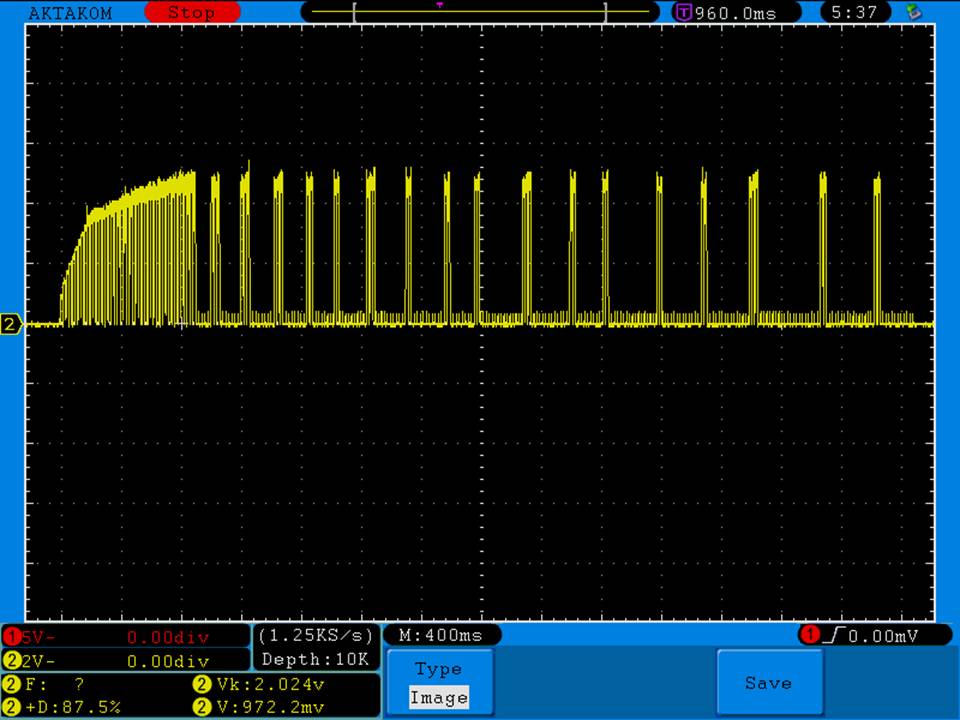Click the USB connection icon at top right
Image resolution: width=960 pixels, height=720 pixels.
click(x=912, y=13)
